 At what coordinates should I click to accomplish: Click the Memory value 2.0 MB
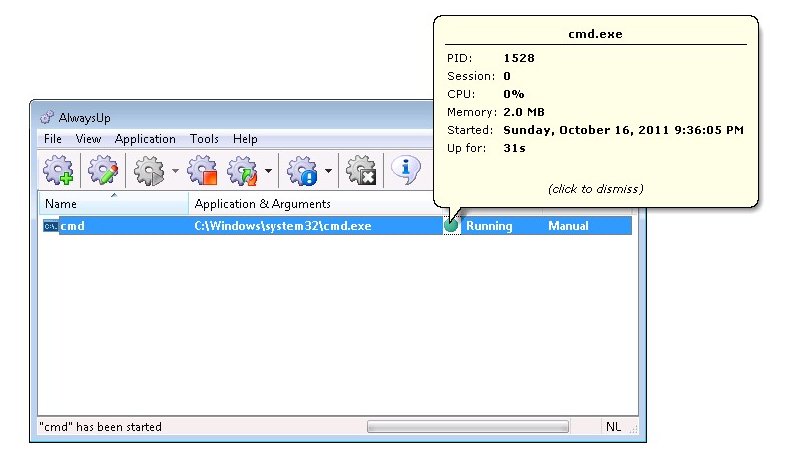click(524, 112)
